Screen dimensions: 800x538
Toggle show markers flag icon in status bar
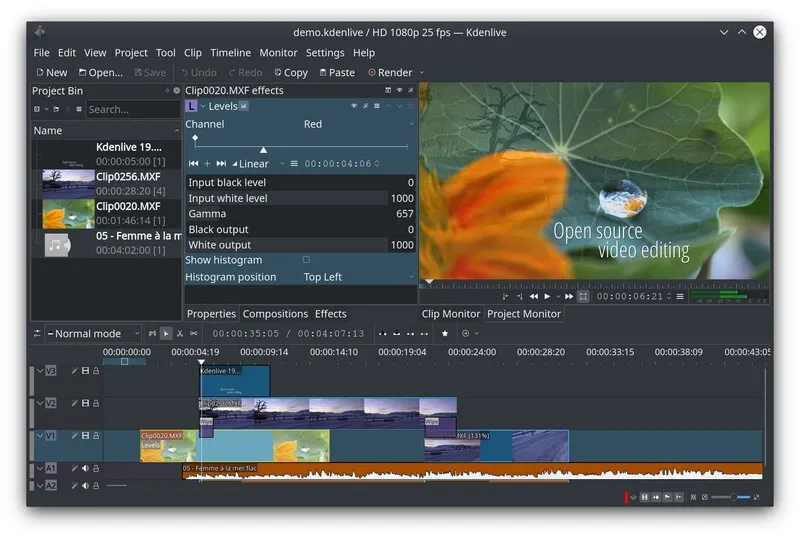(x=667, y=497)
